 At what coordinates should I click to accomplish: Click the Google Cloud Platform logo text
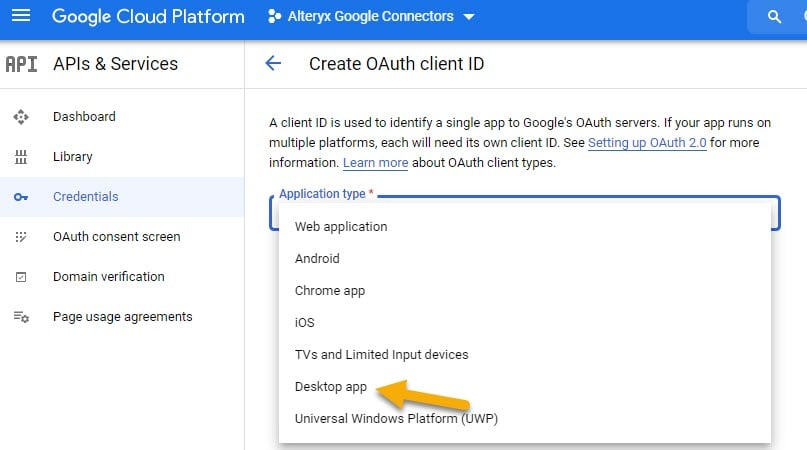tap(148, 16)
